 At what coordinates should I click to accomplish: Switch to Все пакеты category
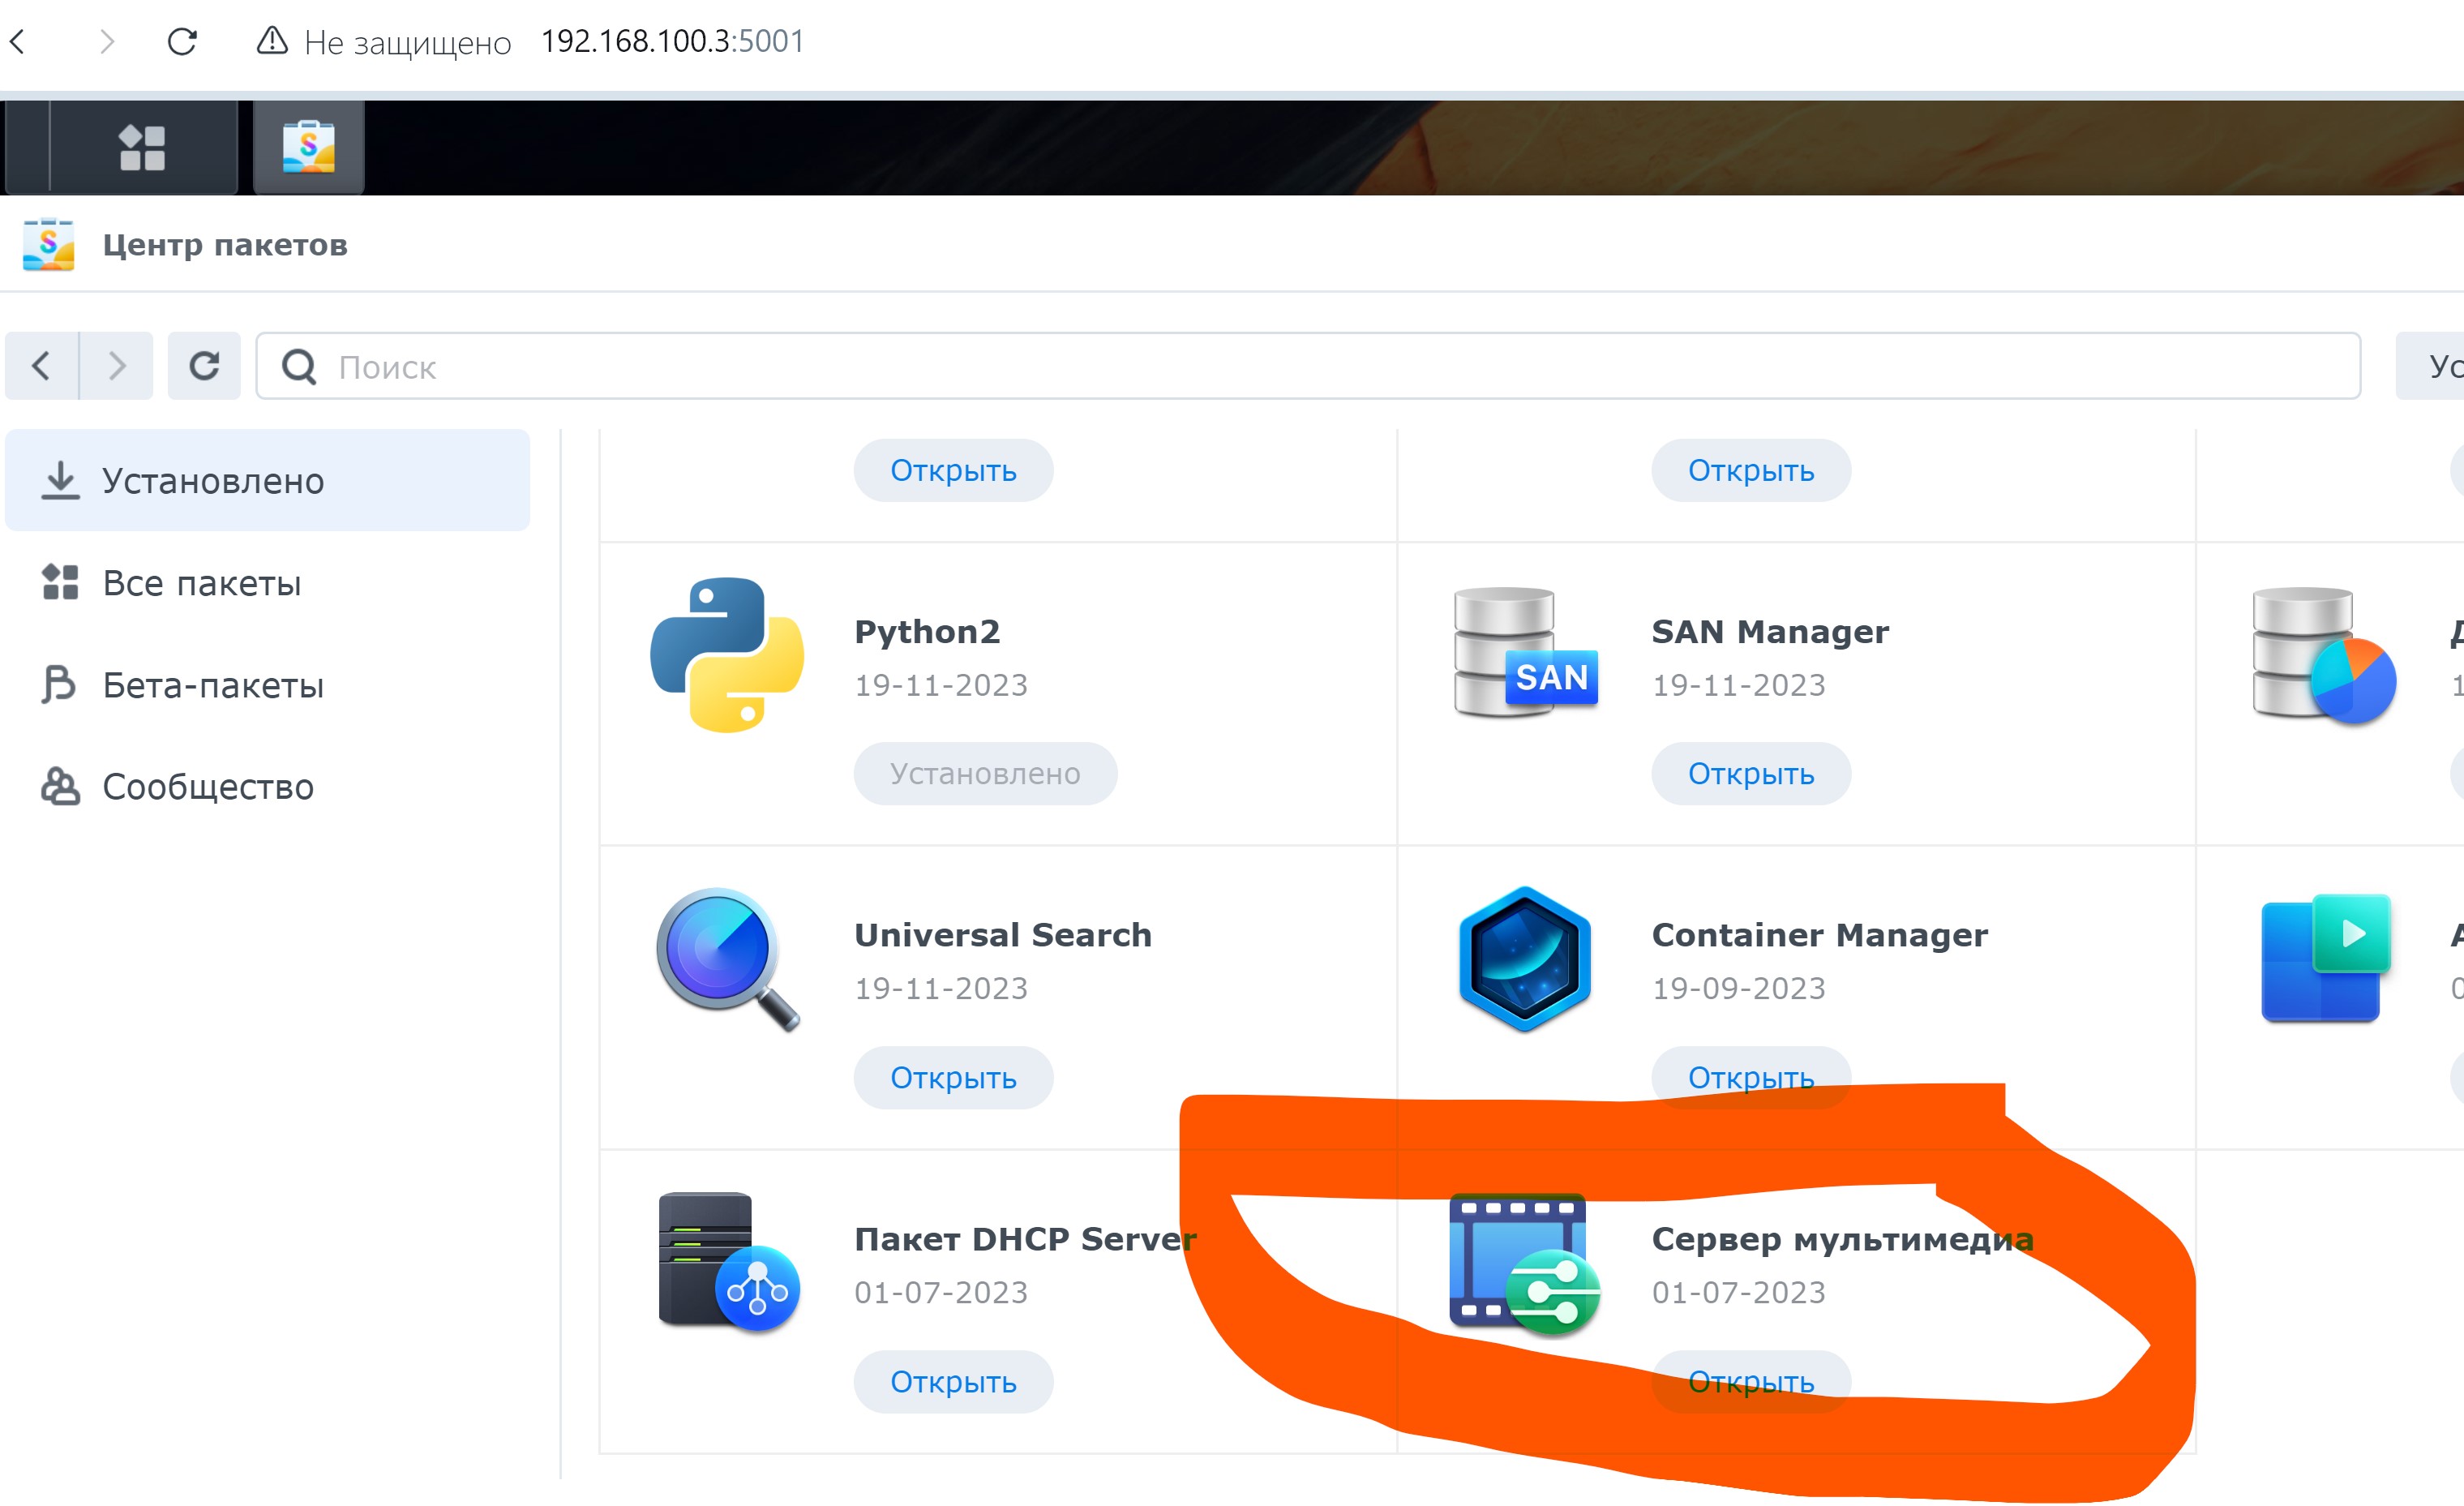coord(201,583)
